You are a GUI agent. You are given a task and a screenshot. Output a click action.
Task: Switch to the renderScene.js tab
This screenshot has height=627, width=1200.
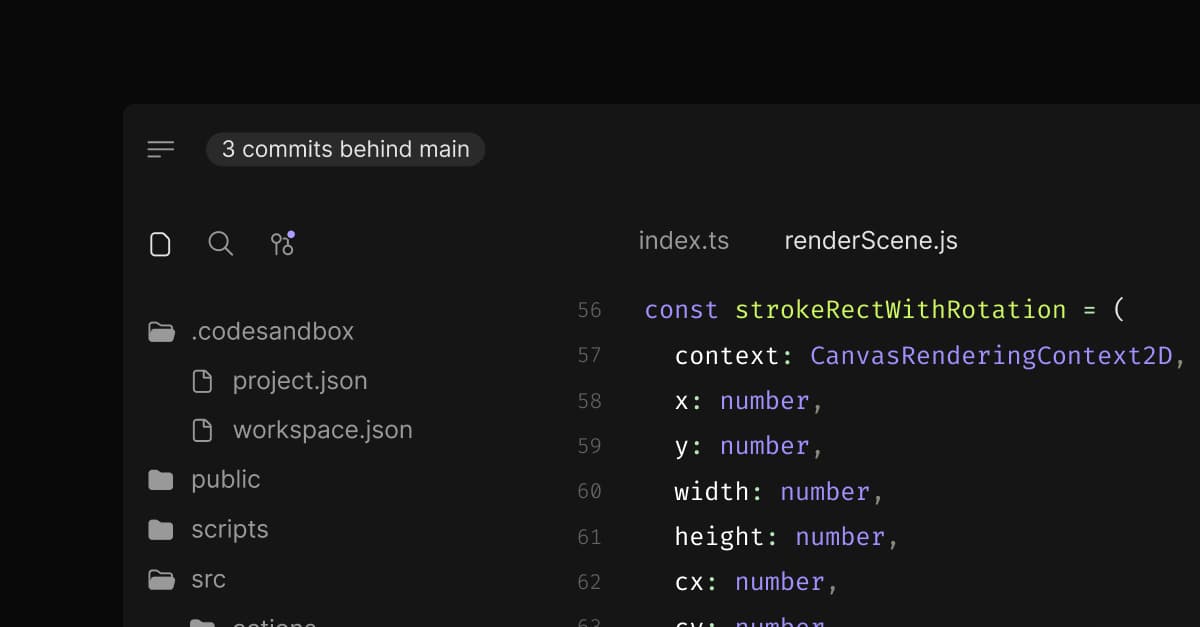[x=869, y=240]
